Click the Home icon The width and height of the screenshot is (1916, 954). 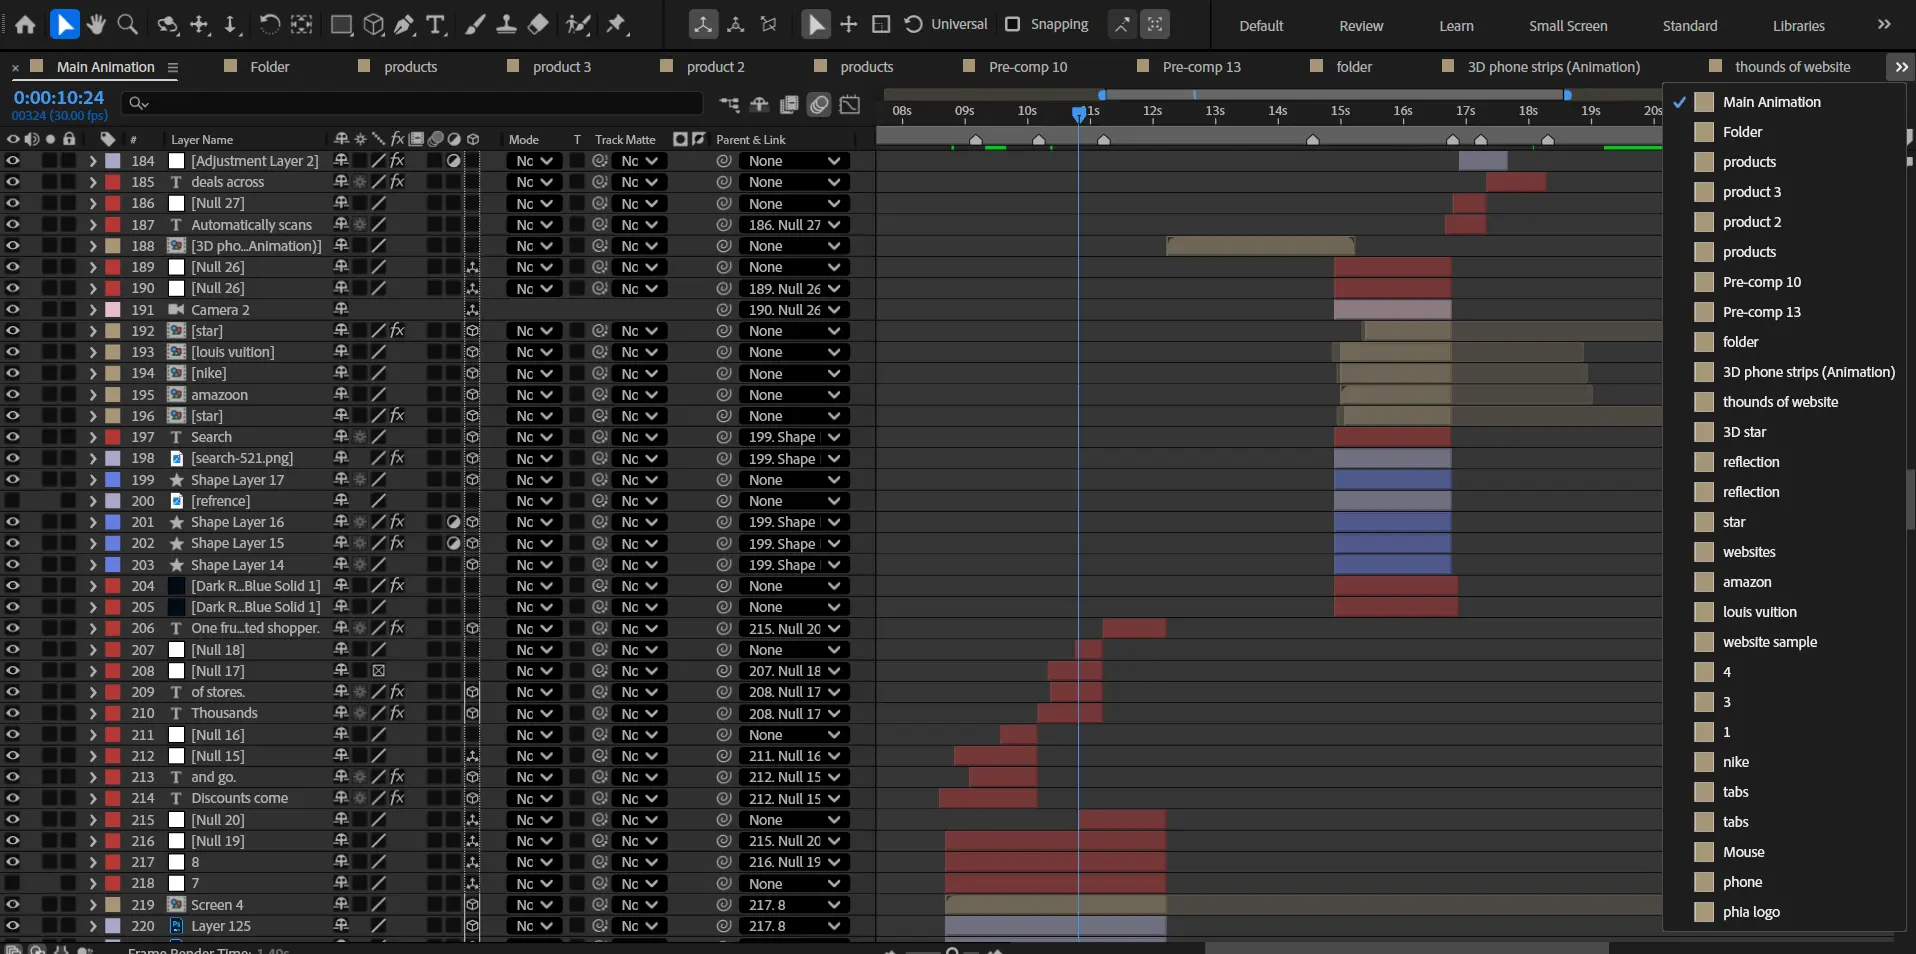point(25,24)
